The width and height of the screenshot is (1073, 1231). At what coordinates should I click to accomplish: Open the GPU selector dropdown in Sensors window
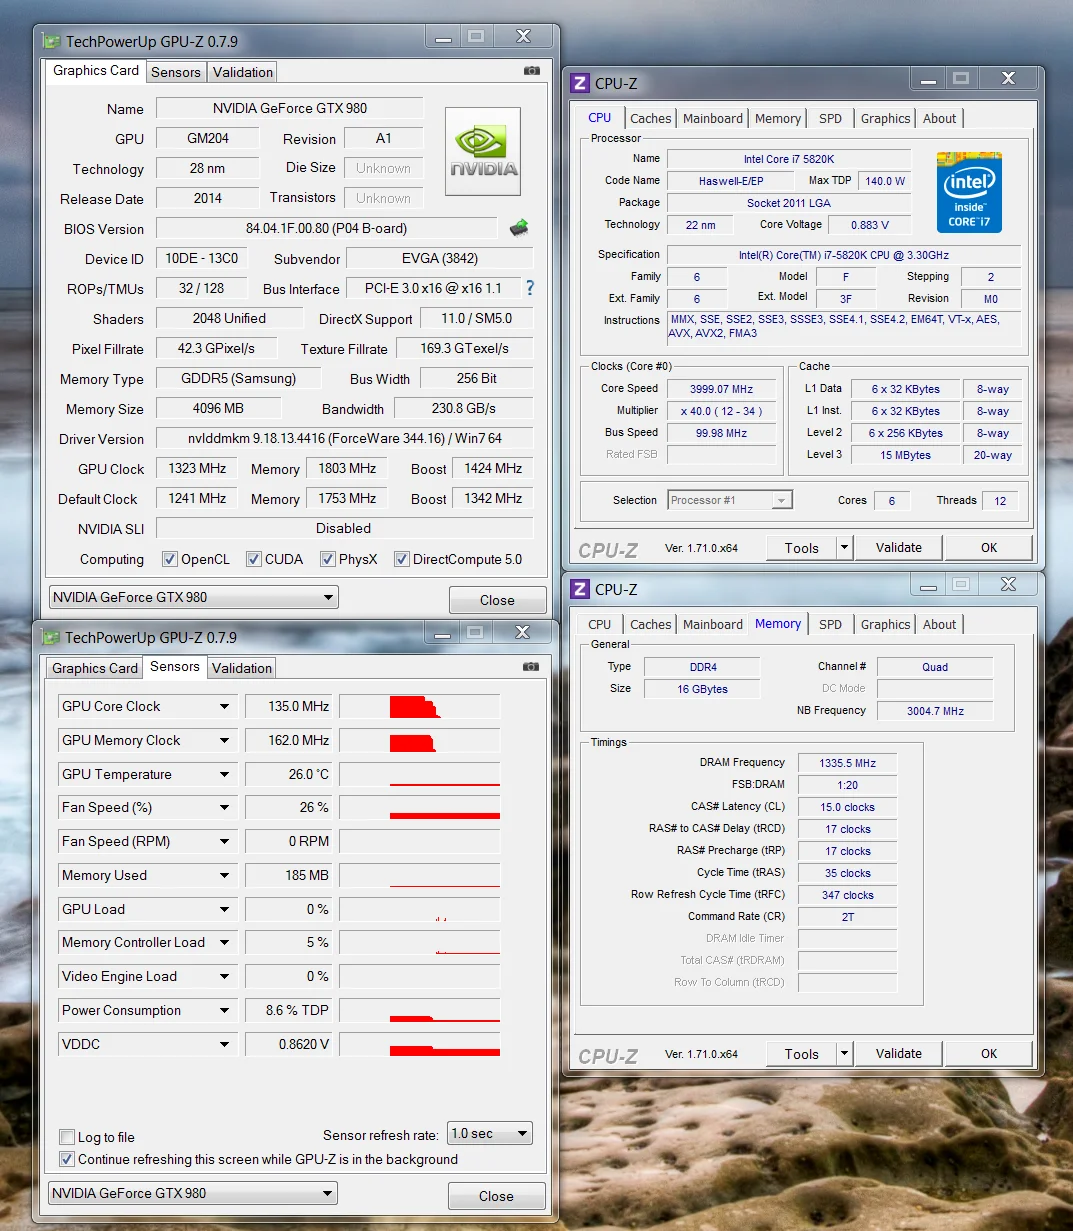tap(193, 1193)
